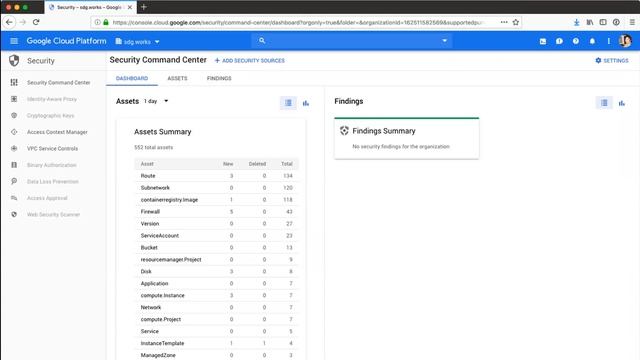Go back in browser history
Viewport: 640px width, 360px height.
coord(9,22)
